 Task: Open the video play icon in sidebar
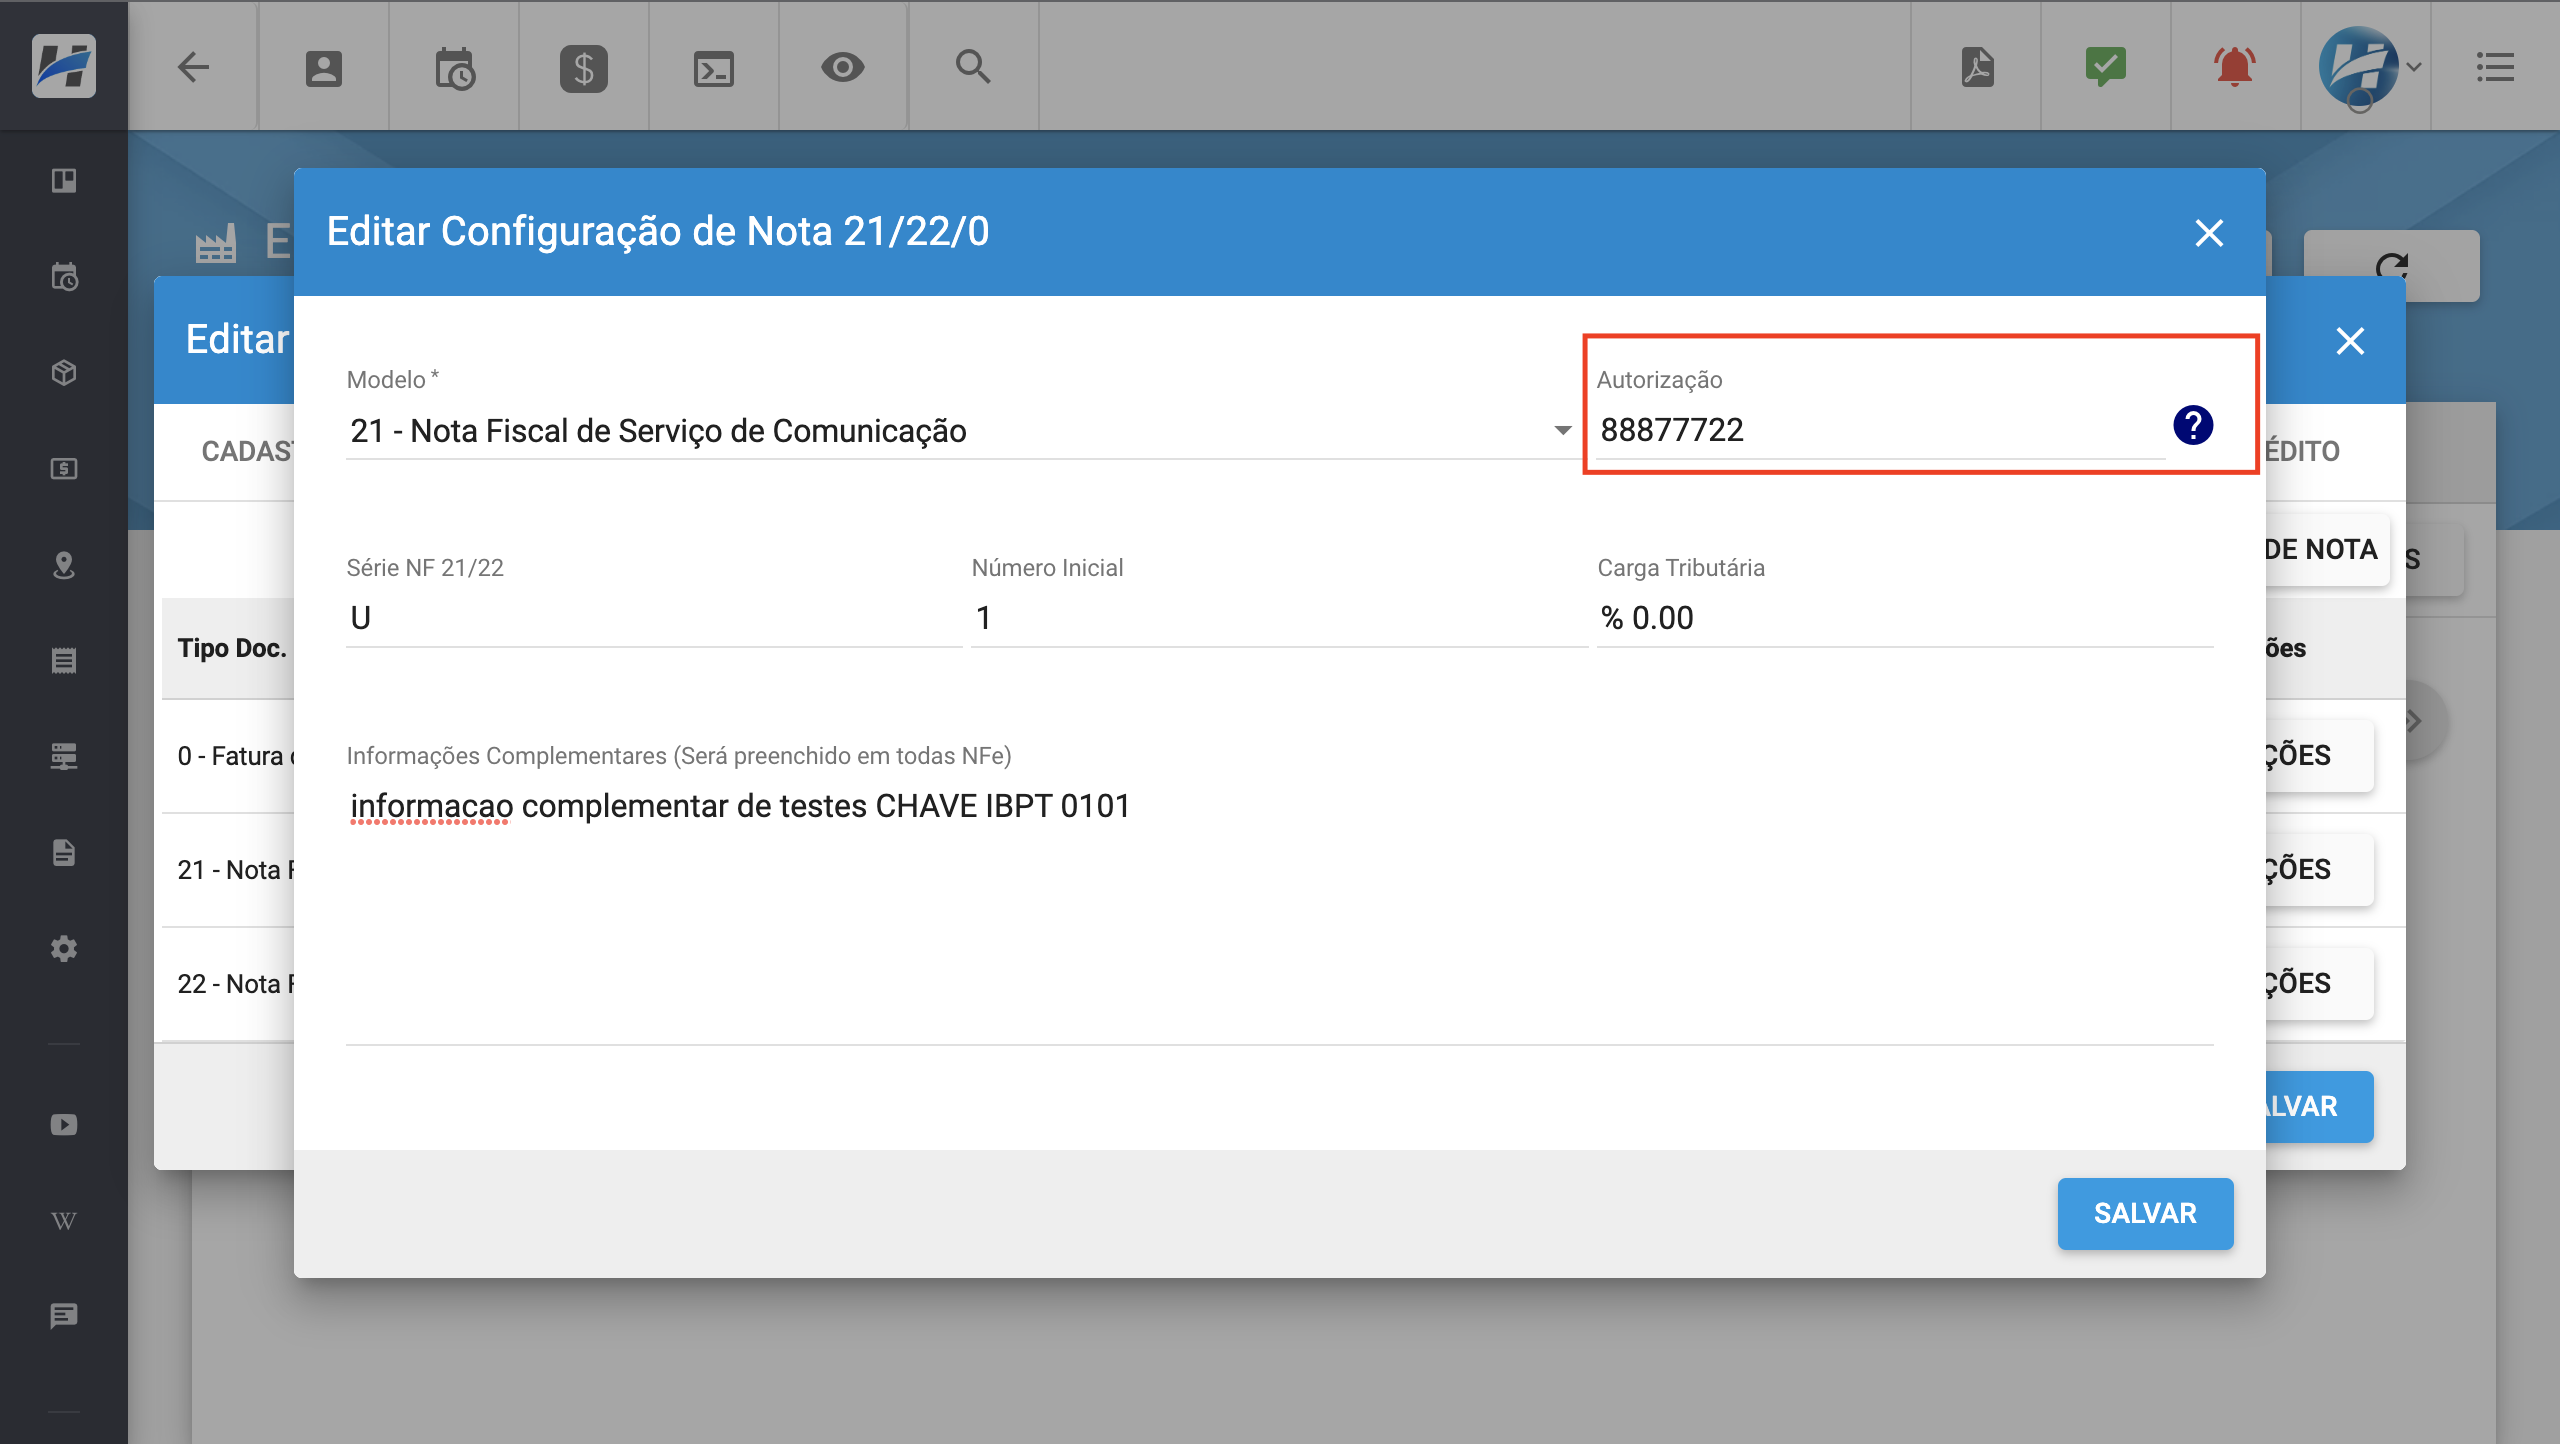tap(64, 1124)
